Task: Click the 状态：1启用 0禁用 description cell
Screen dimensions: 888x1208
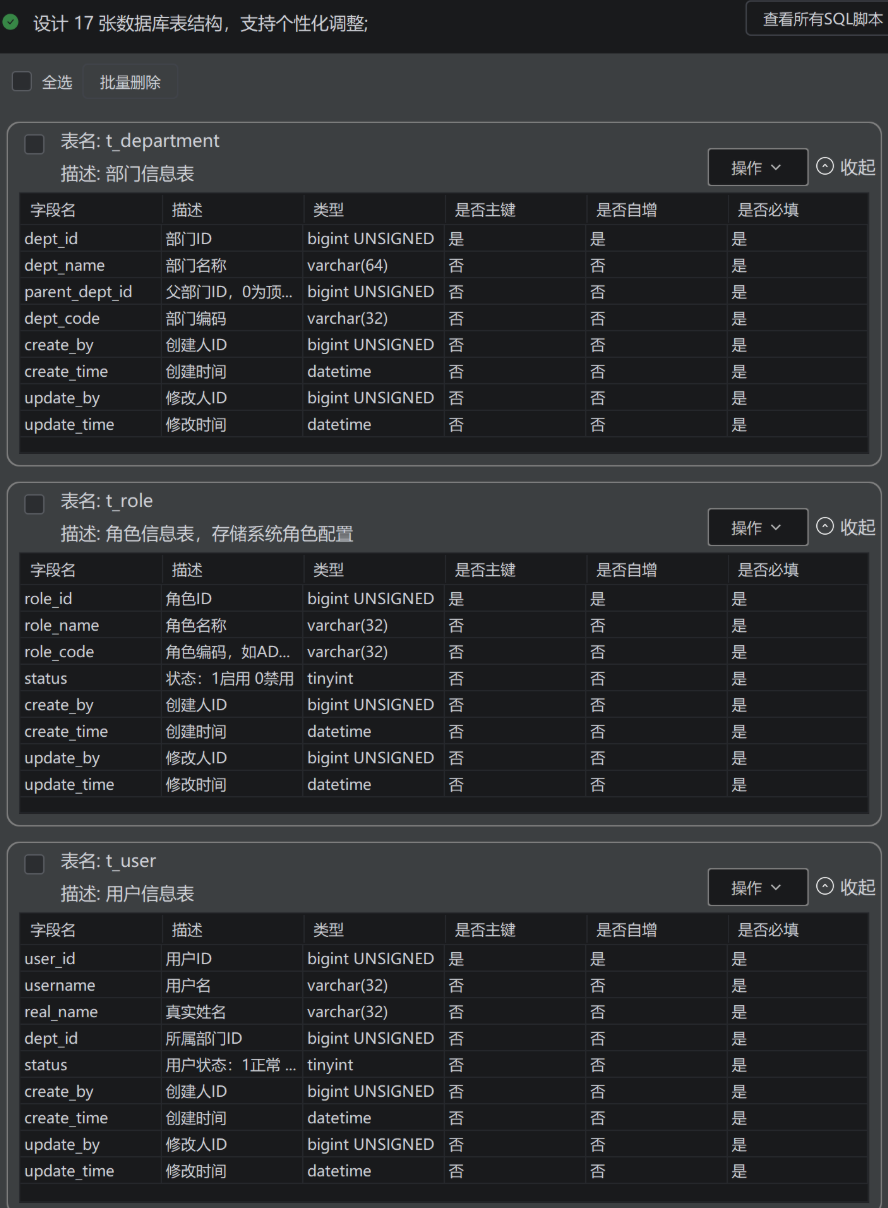Action: tap(230, 678)
